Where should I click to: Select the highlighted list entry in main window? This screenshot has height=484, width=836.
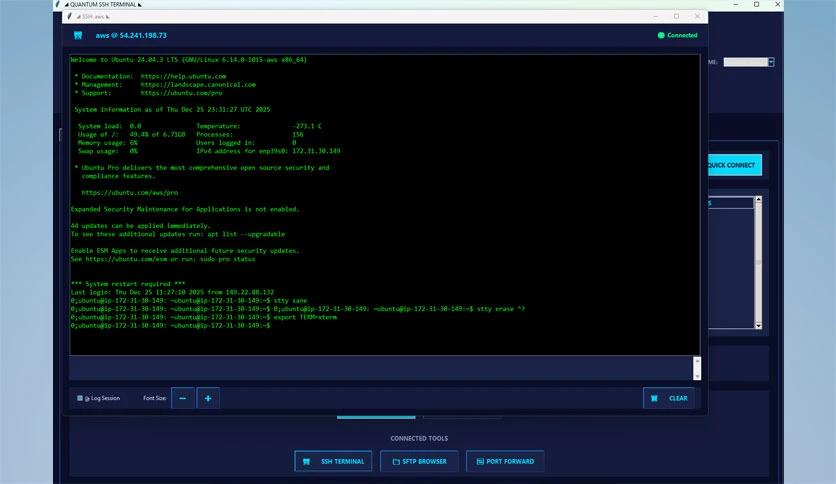pyautogui.click(x=730, y=203)
